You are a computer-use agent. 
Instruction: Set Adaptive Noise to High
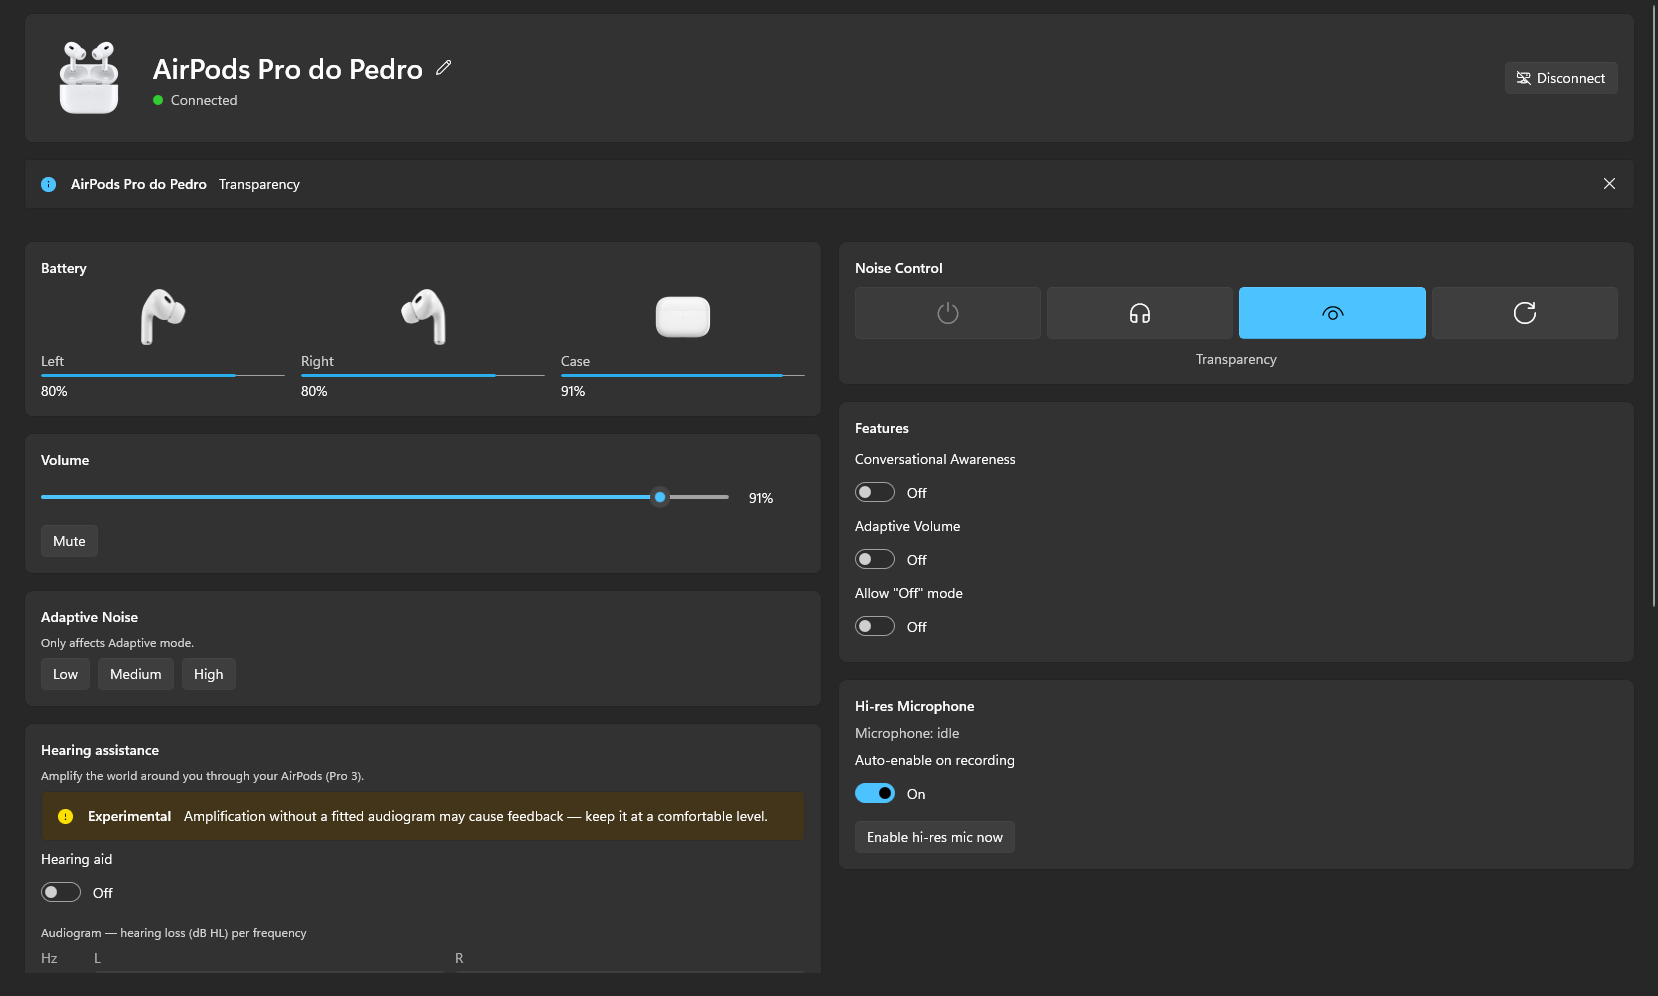209,674
